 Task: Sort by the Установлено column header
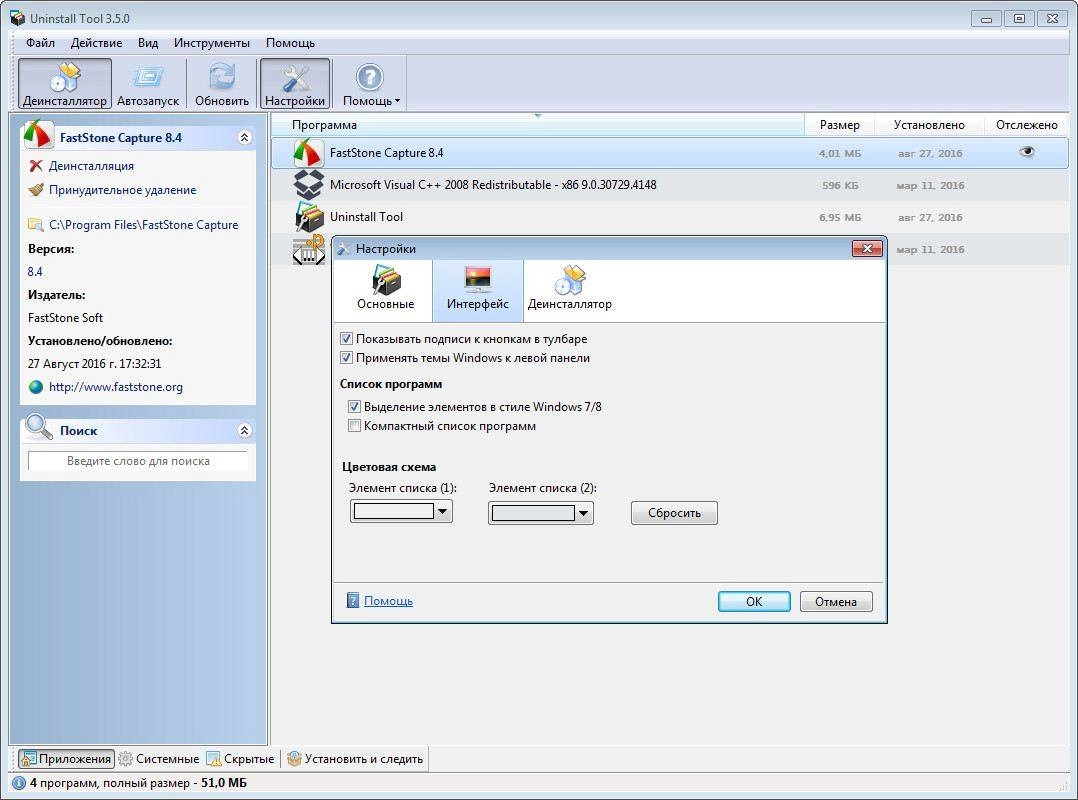tap(929, 125)
